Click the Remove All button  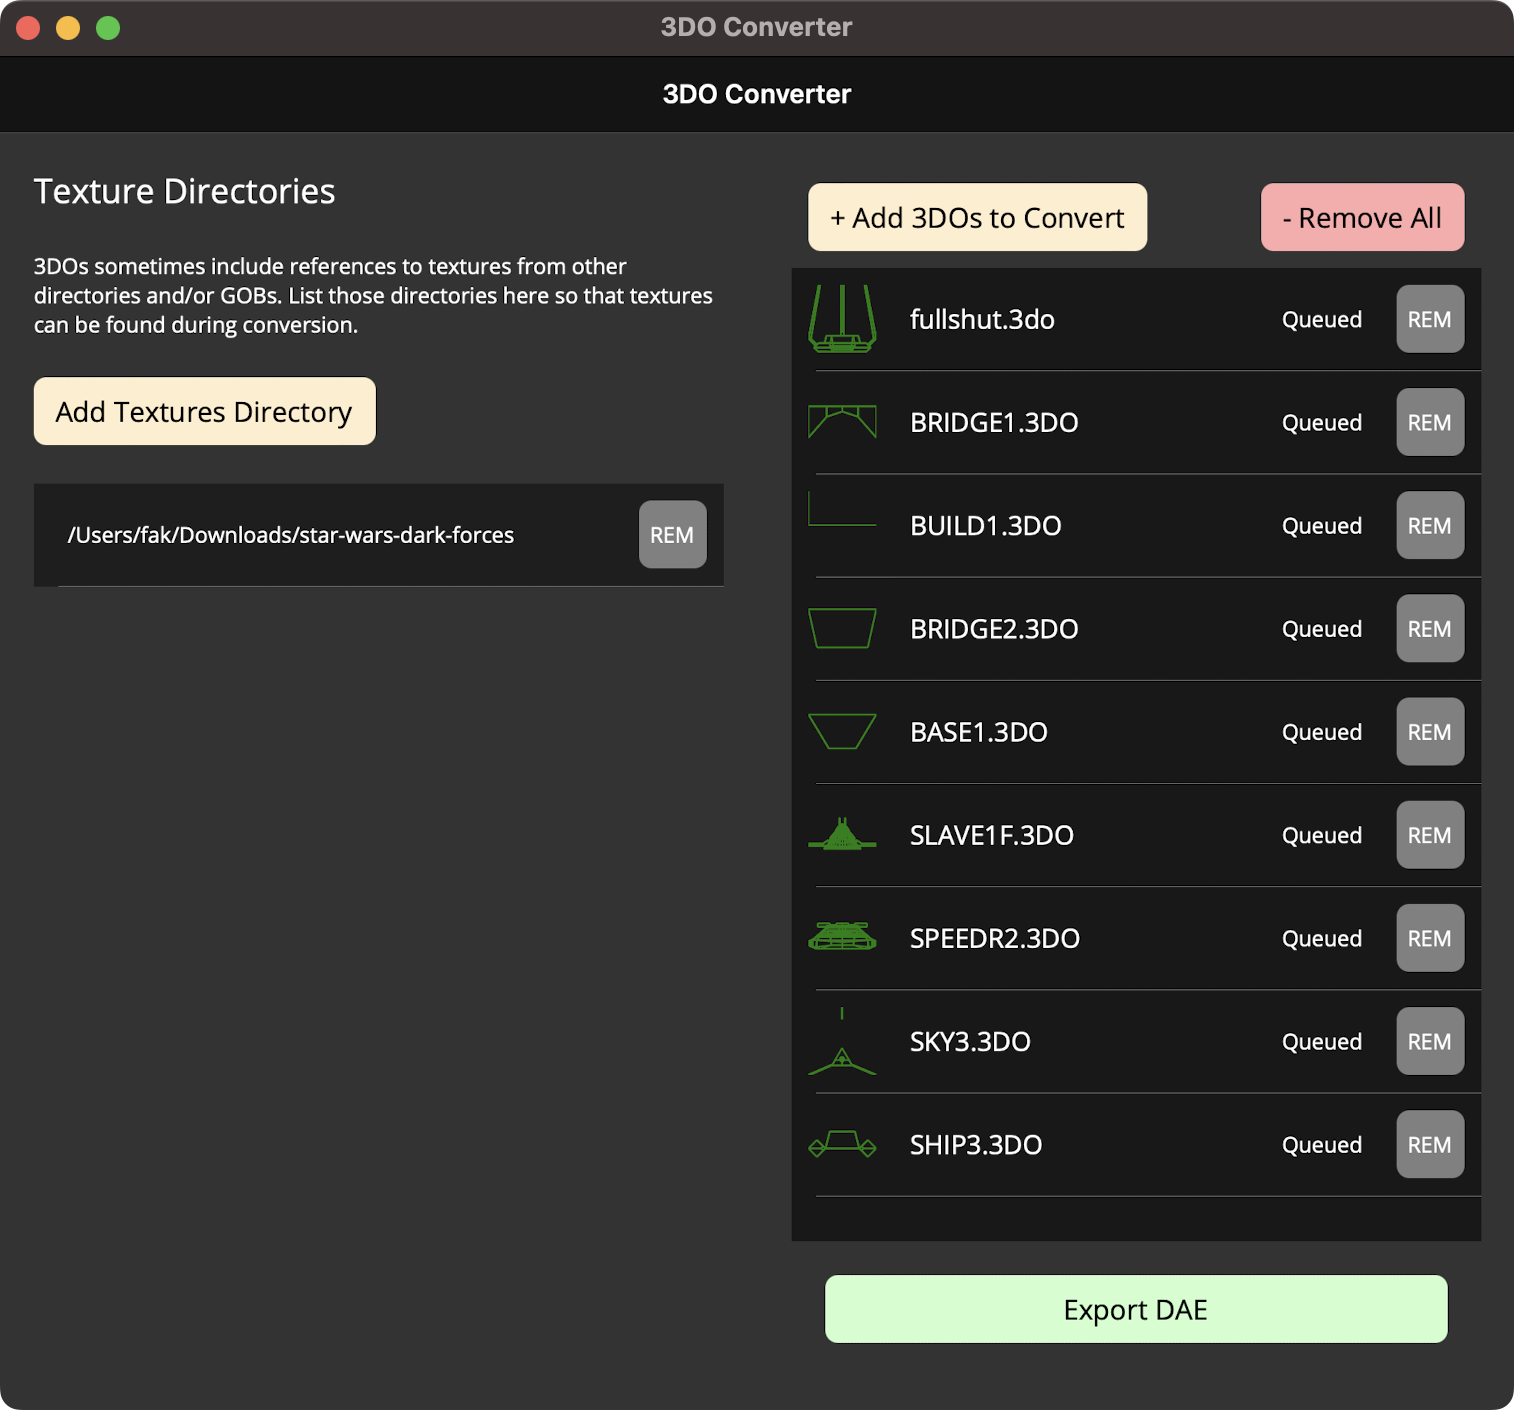[1362, 217]
